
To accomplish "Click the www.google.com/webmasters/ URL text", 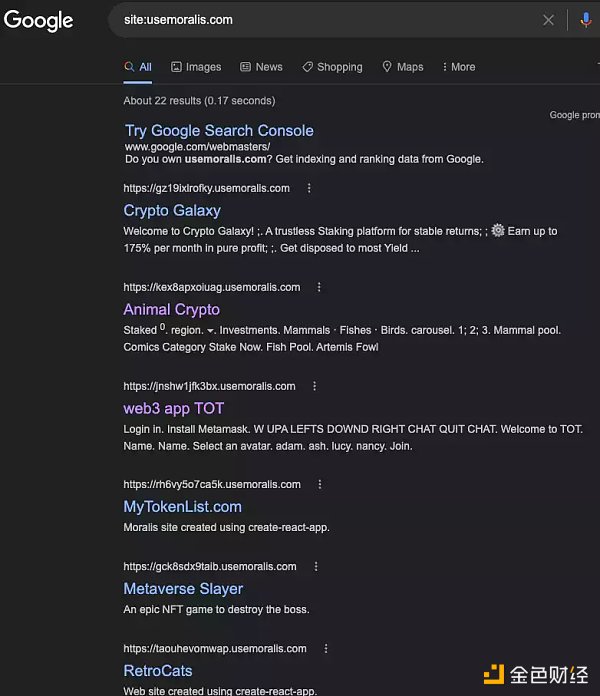I will pyautogui.click(x=197, y=146).
